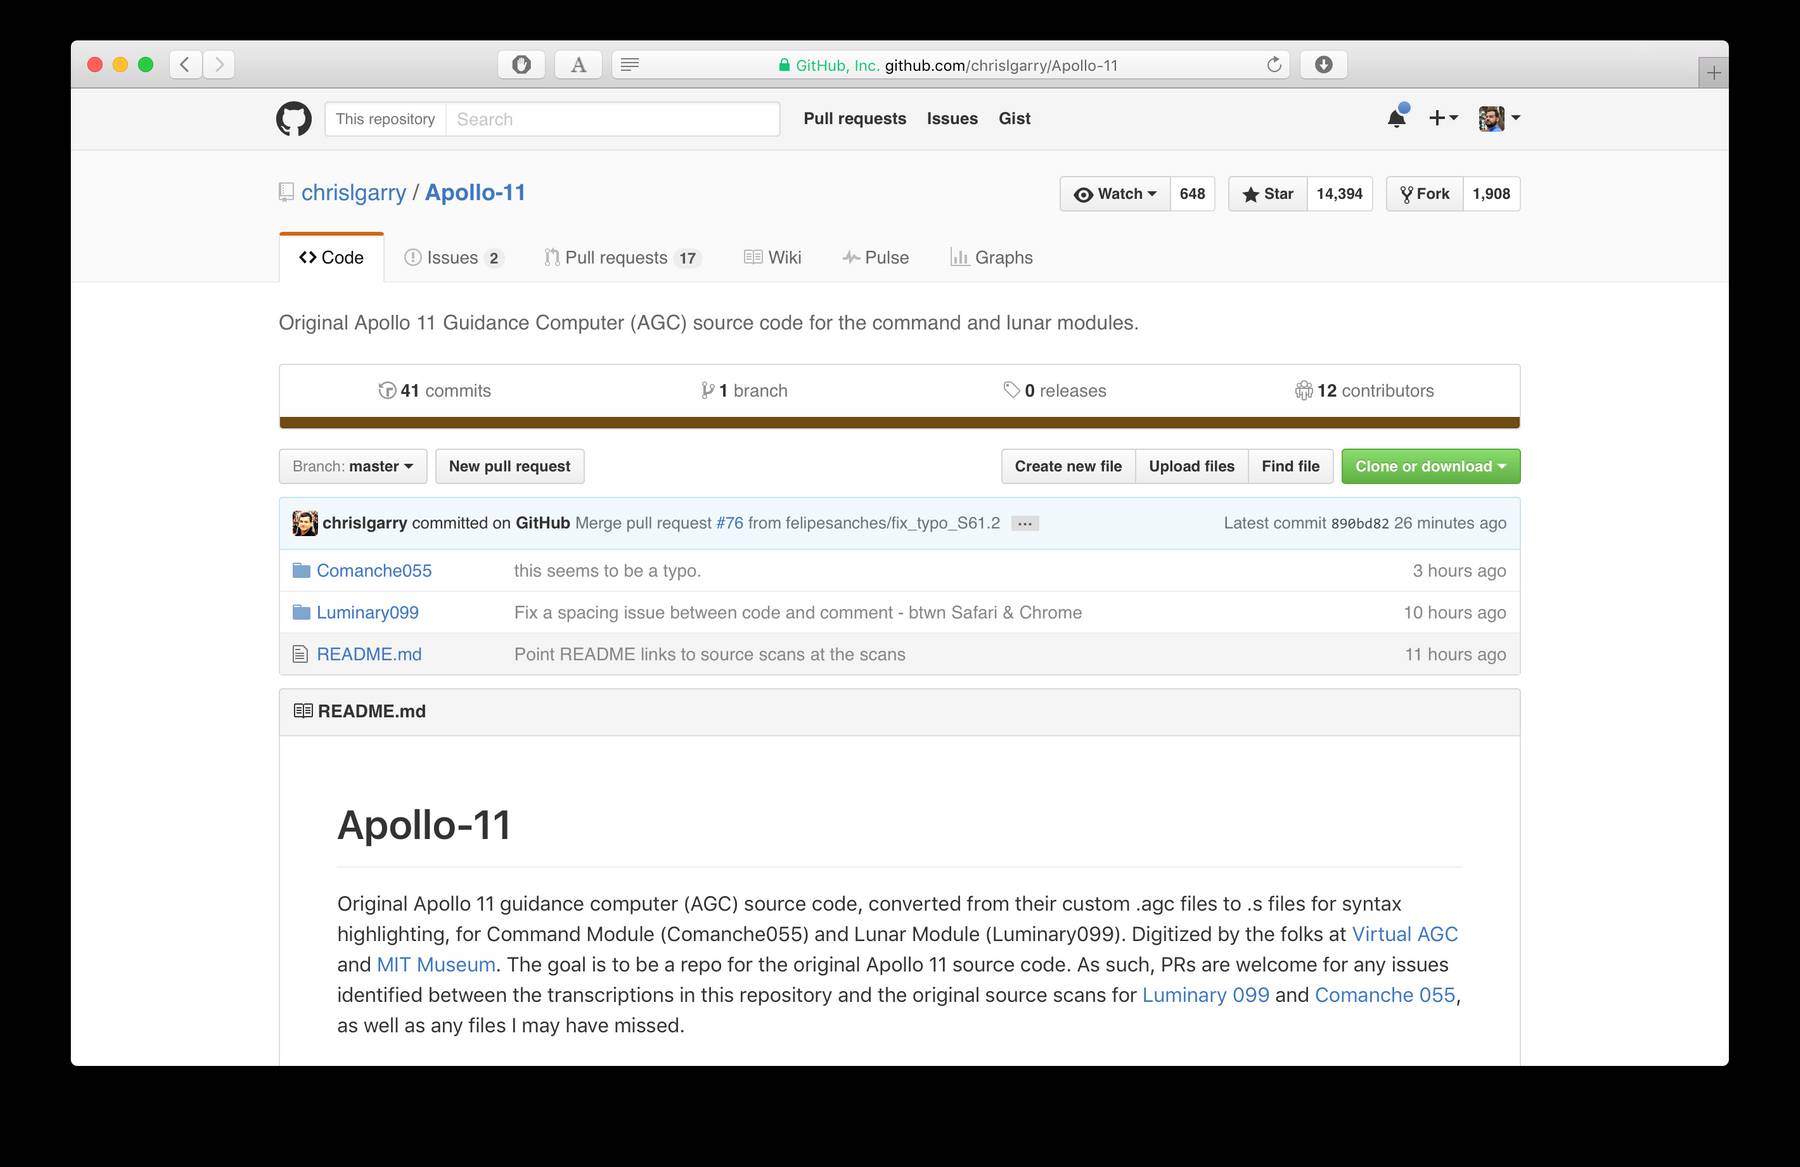1800x1167 pixels.
Task: Open the Virtual AGC link in the README
Action: [x=1404, y=934]
